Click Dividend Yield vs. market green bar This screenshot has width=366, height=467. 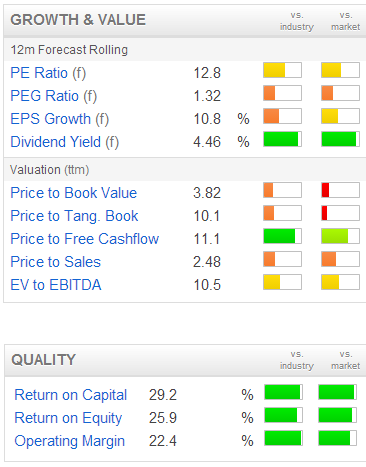pos(340,139)
